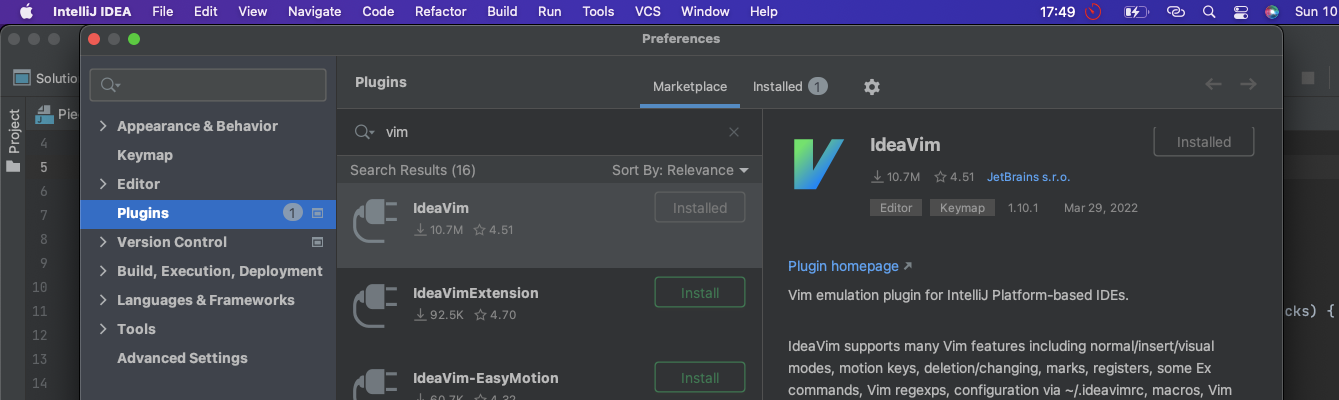Open the Refactor menu
This screenshot has height=400, width=1339.
[441, 12]
